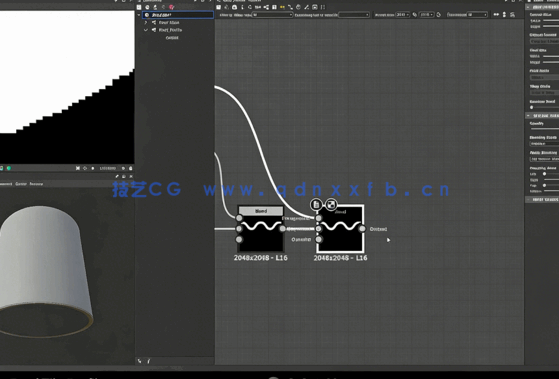Open the Alpha Blending dropdown

coord(544,159)
